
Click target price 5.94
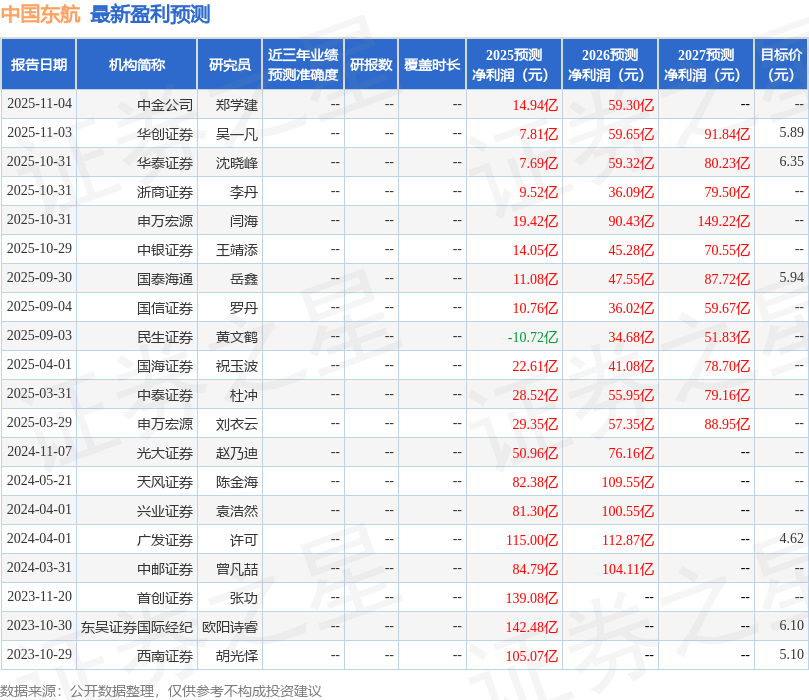(791, 278)
